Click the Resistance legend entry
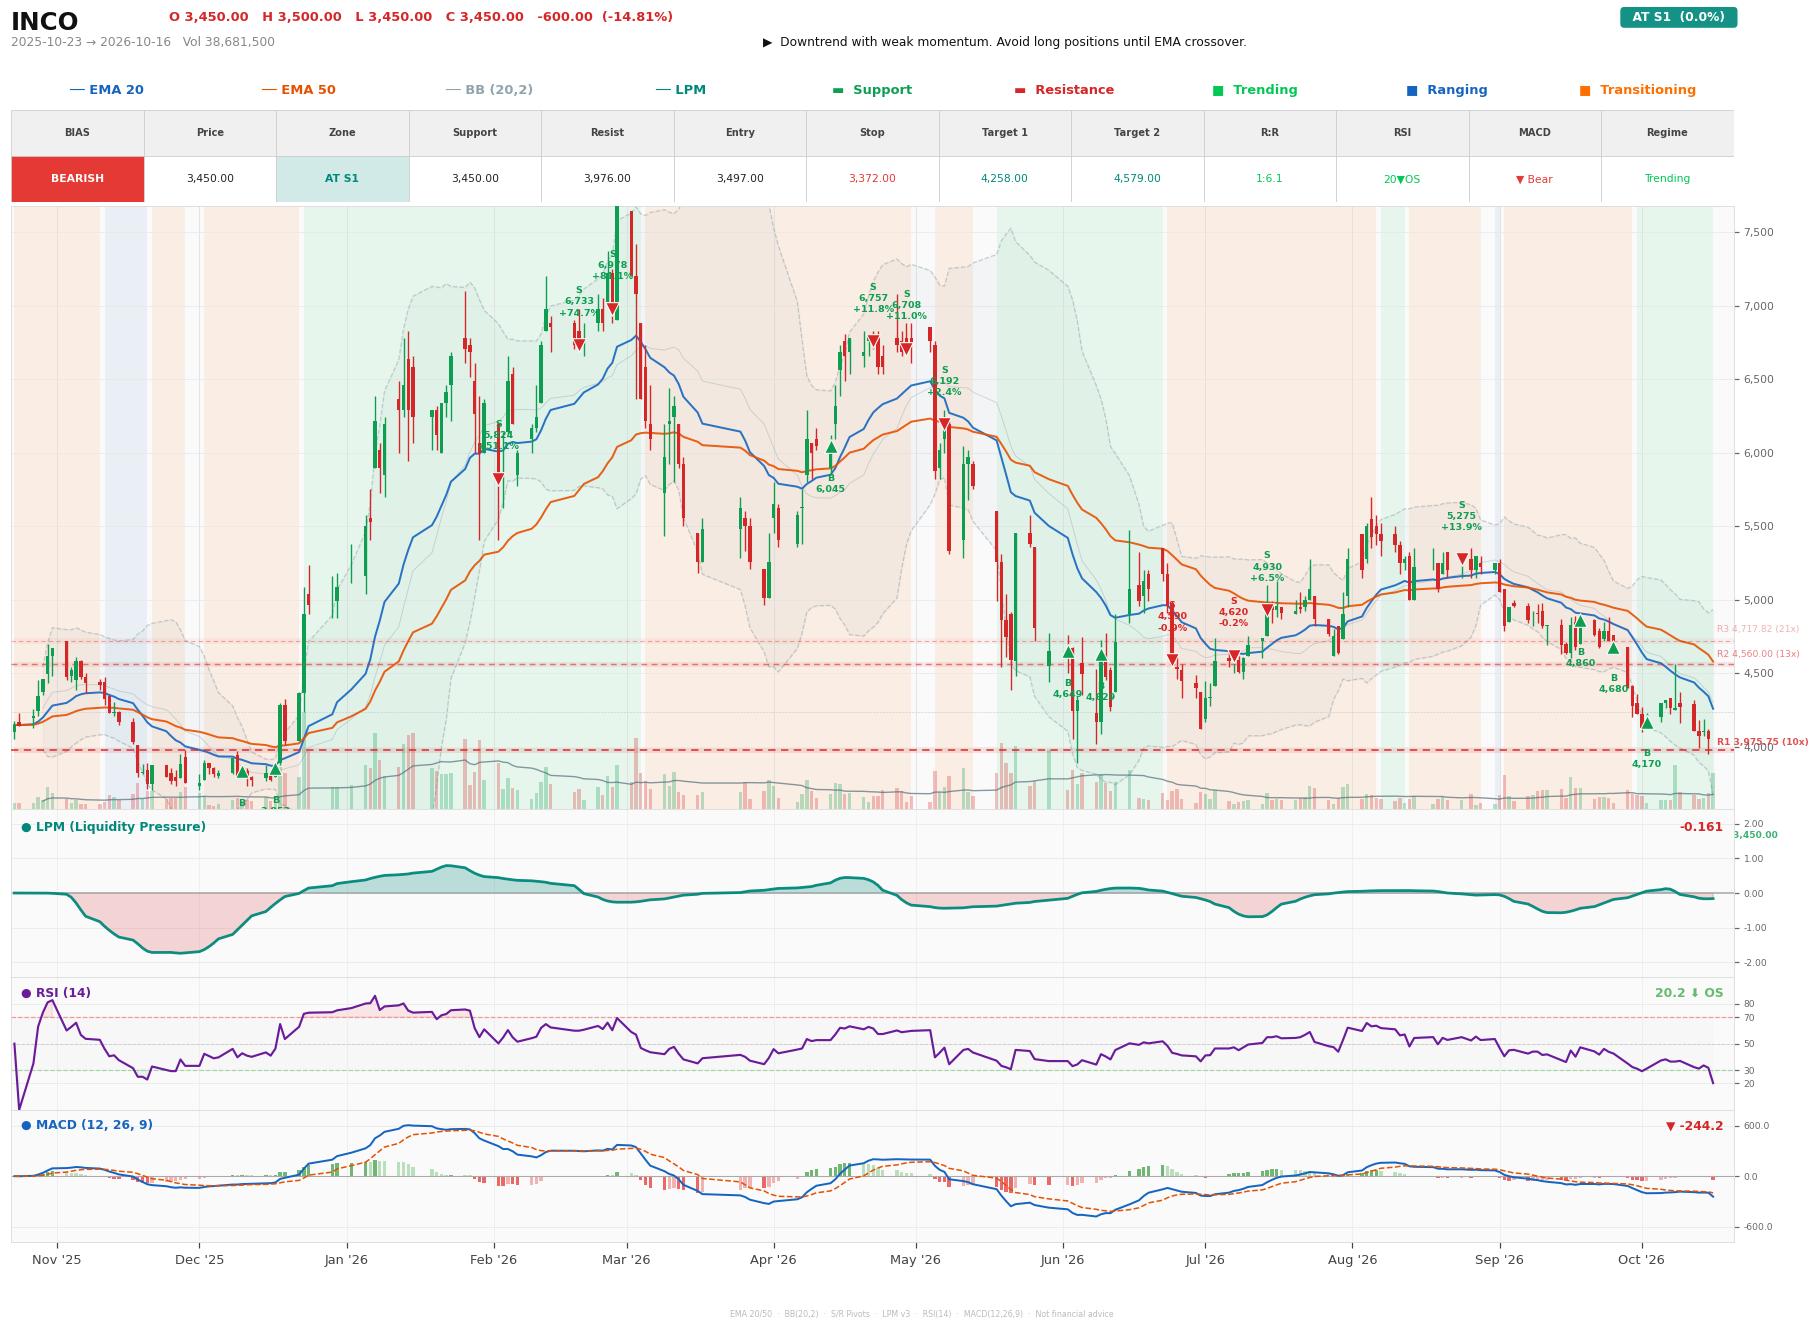The height and width of the screenshot is (1330, 1819). (1064, 90)
